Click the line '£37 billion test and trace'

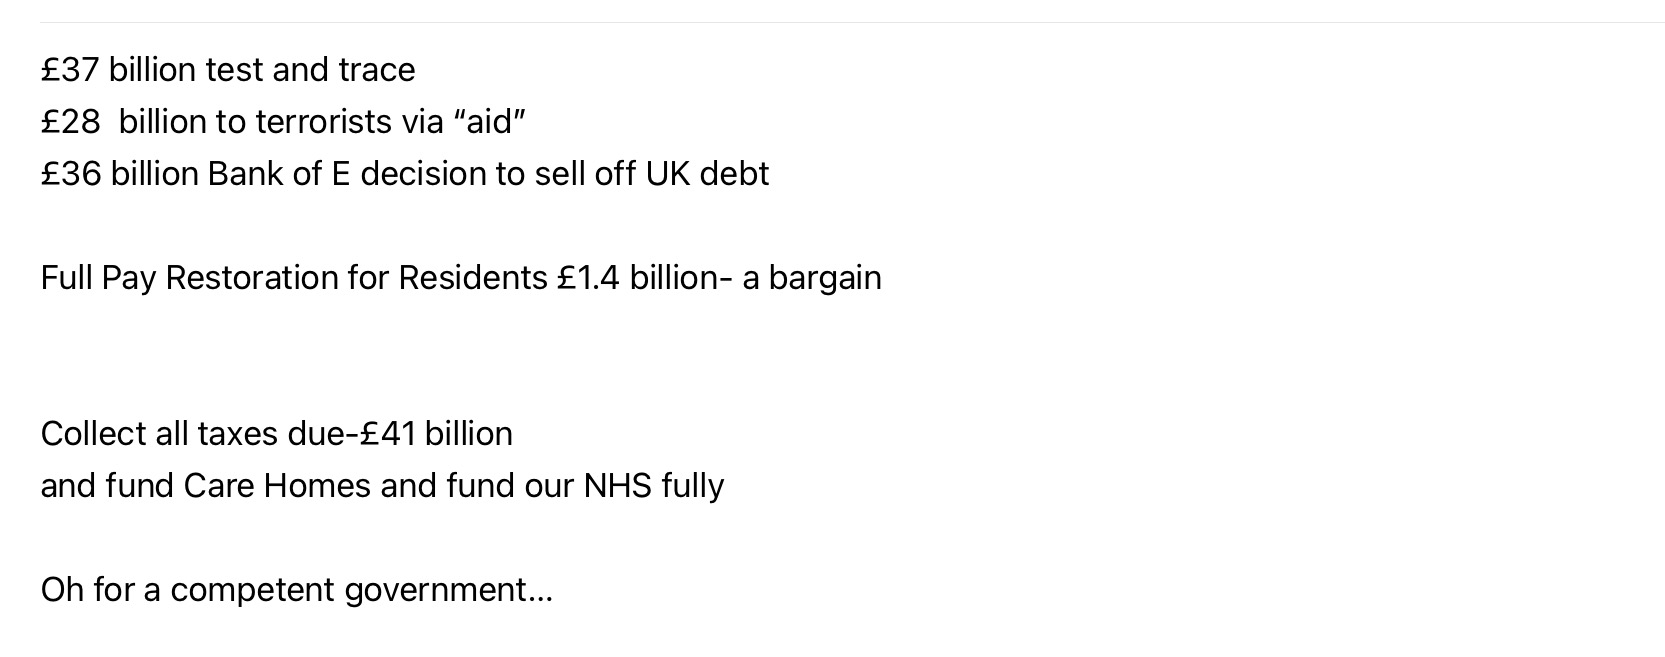tap(228, 70)
